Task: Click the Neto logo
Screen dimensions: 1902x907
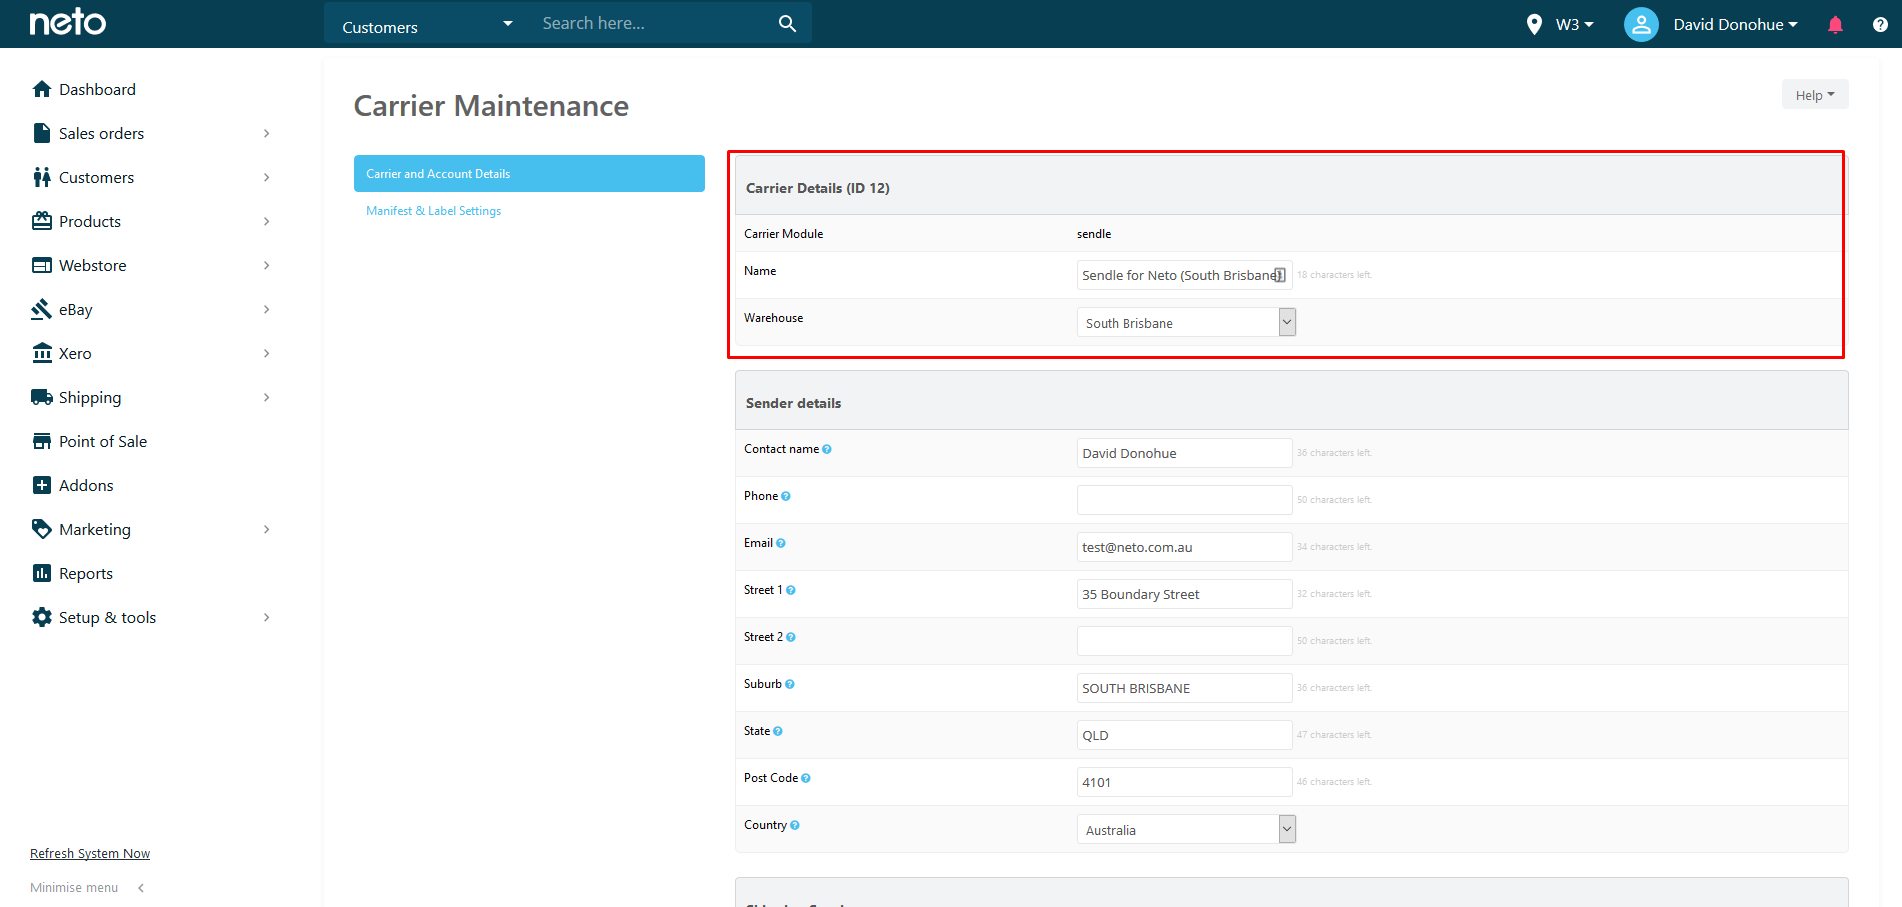Action: (67, 23)
